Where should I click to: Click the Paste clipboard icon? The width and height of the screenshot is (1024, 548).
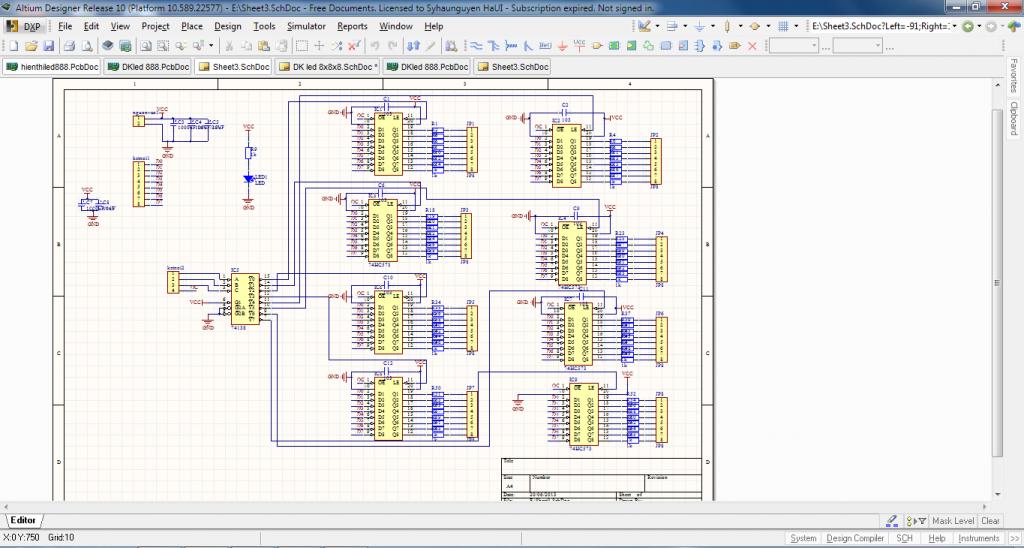[265, 46]
